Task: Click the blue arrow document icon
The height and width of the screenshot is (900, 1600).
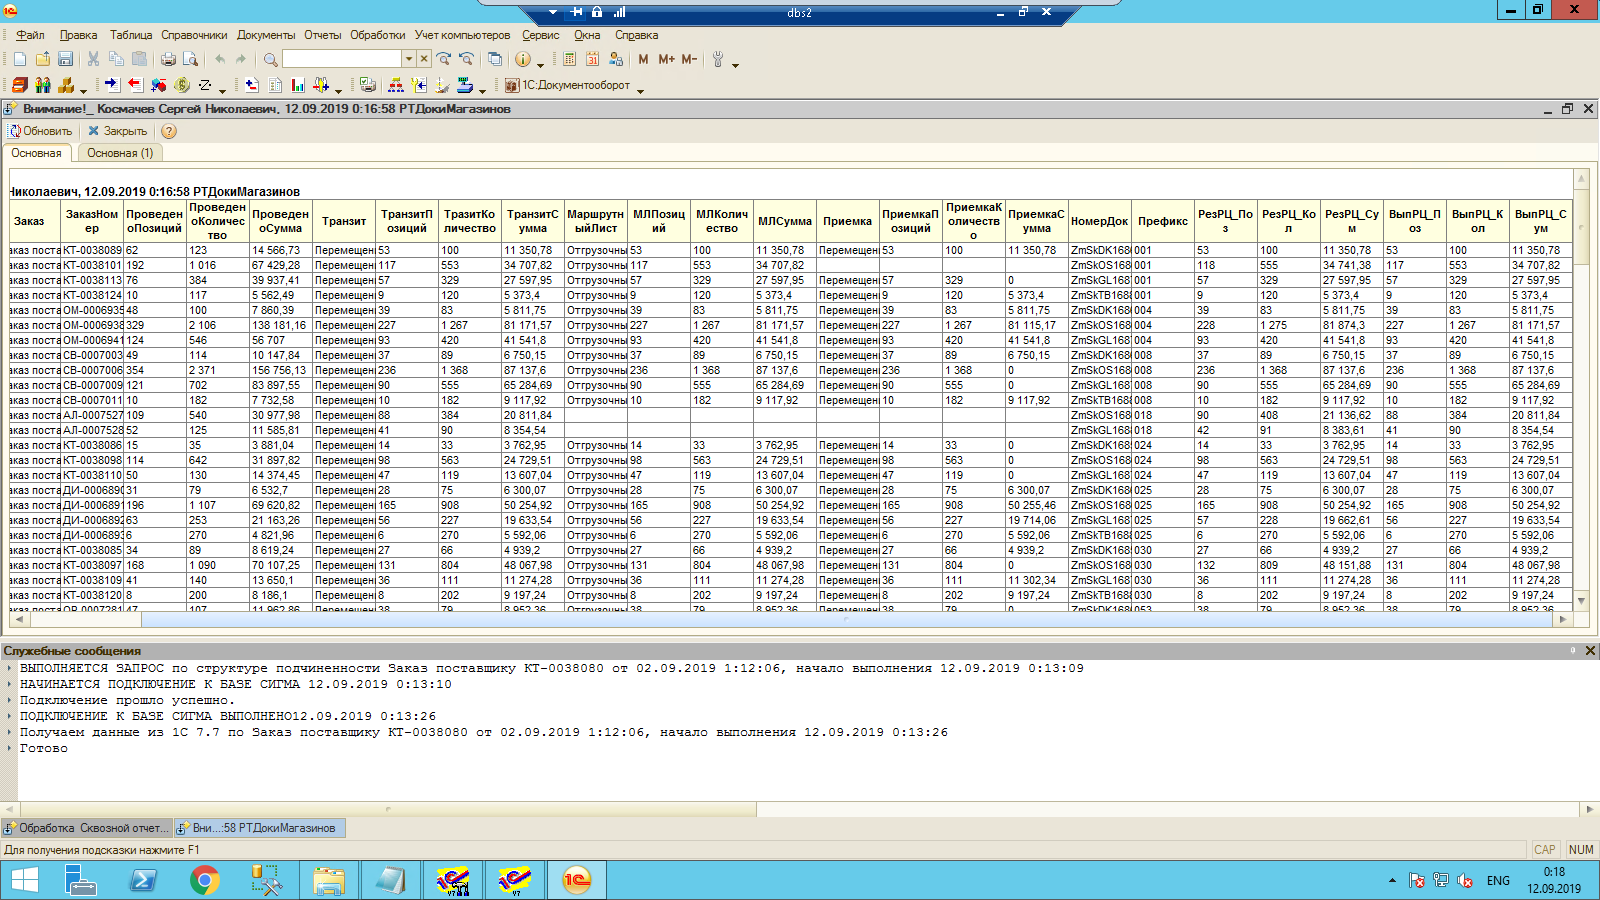Action: tap(111, 85)
